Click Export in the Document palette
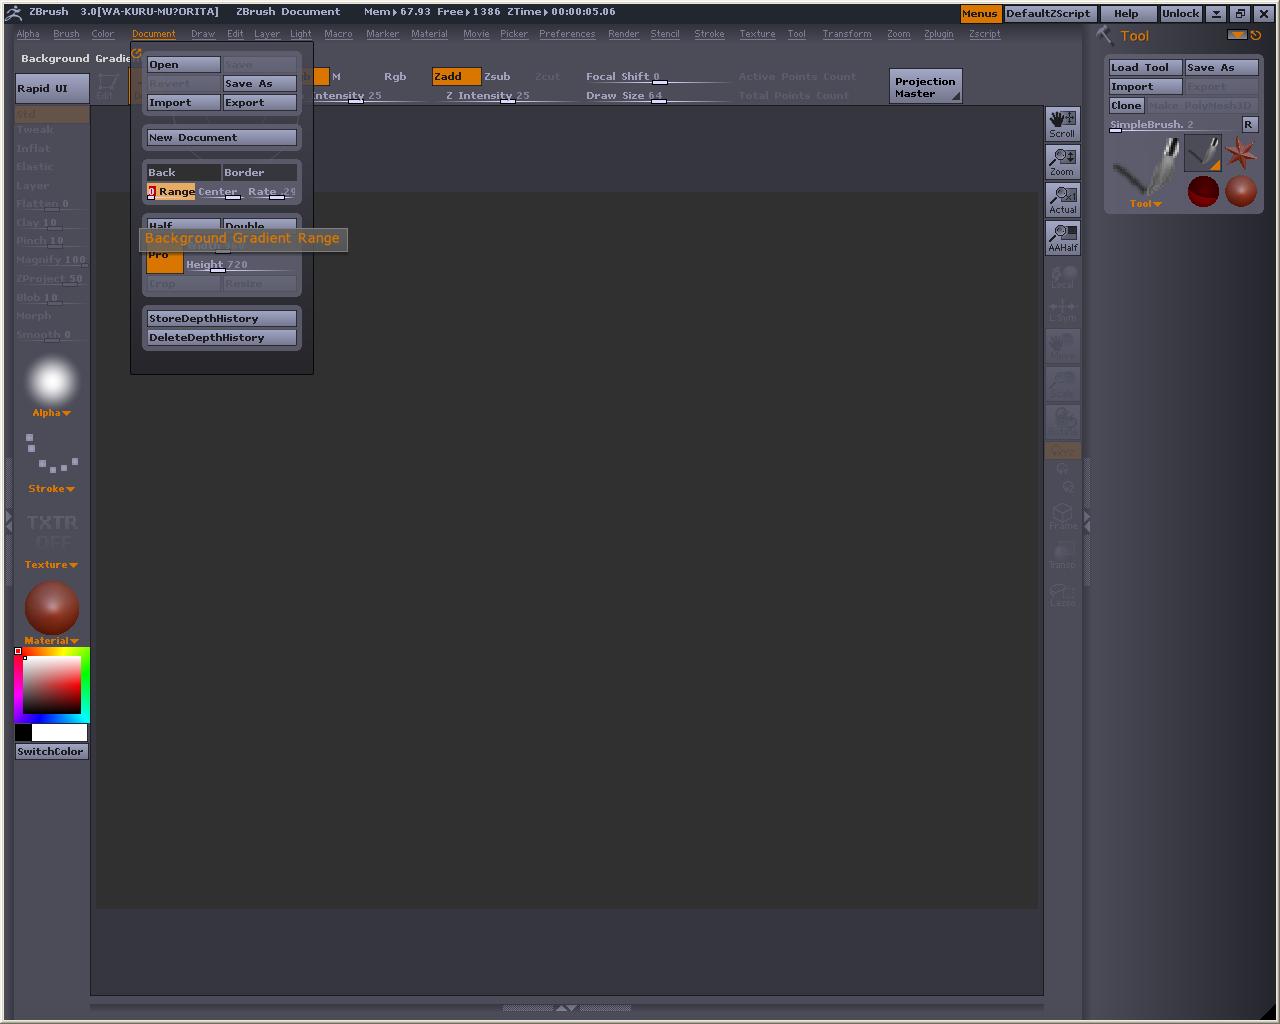 point(260,103)
